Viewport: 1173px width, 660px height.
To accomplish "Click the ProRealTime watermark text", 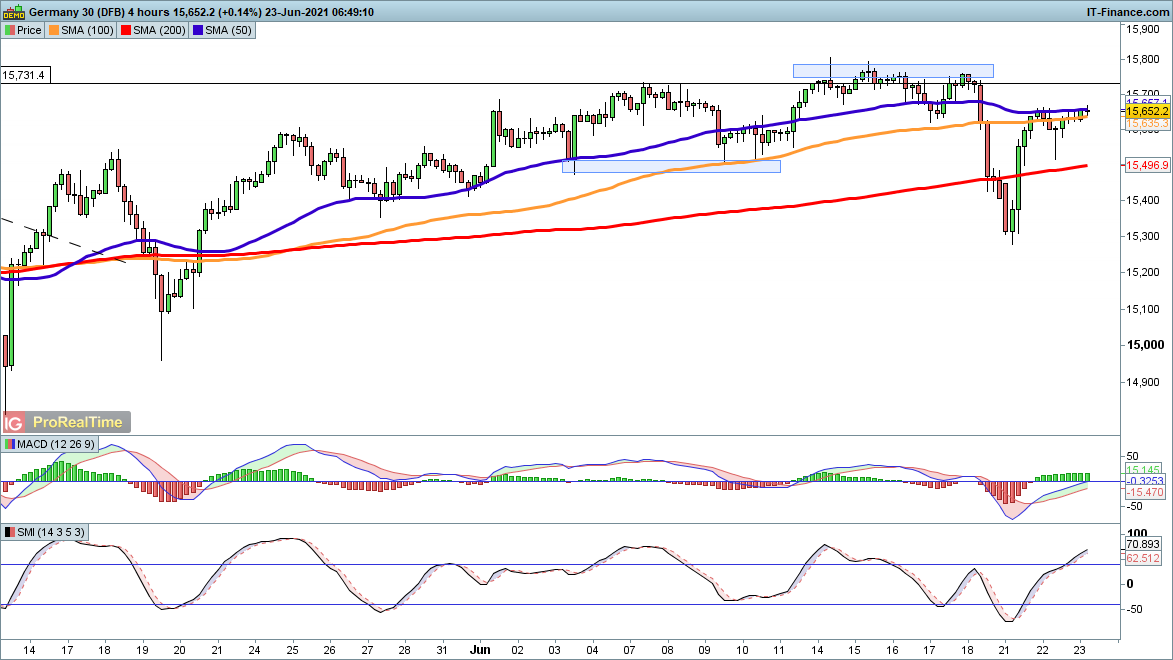I will 77,422.
